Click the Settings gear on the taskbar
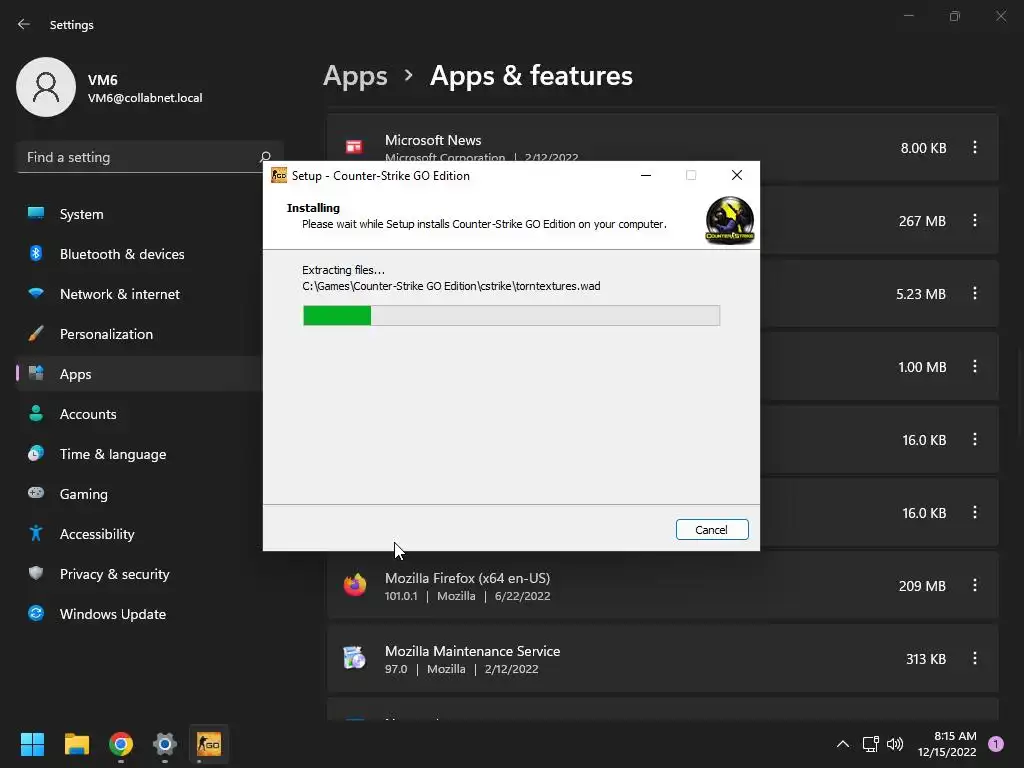This screenshot has width=1024, height=768. pos(165,744)
